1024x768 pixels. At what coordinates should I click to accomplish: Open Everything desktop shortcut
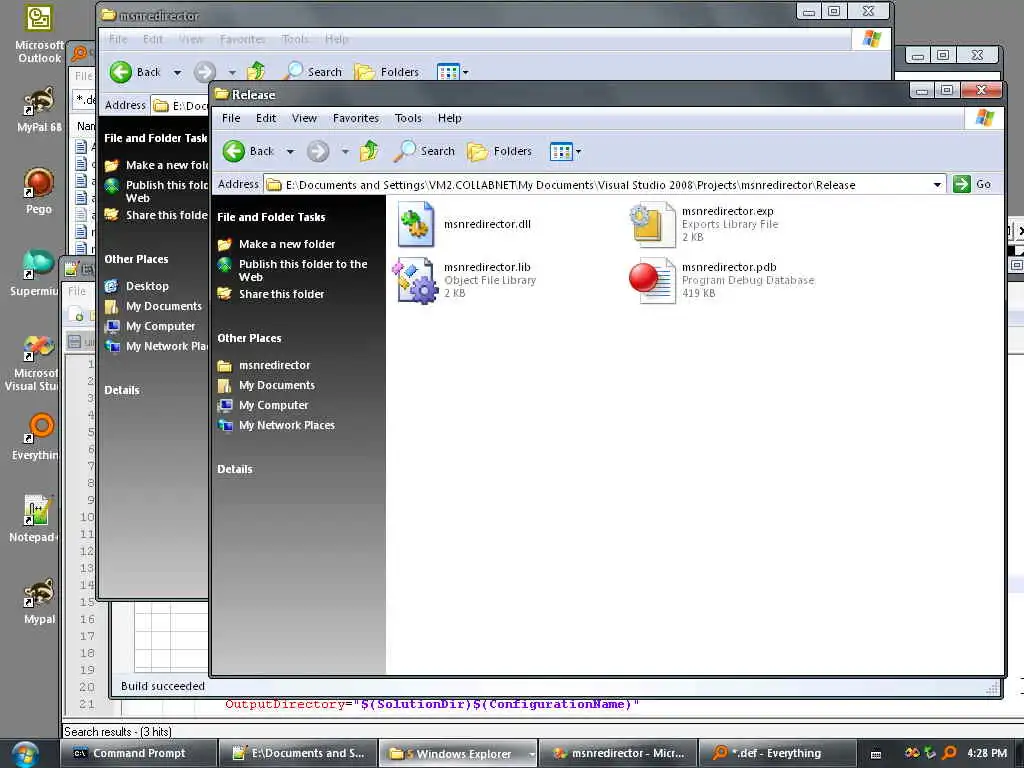tap(37, 438)
